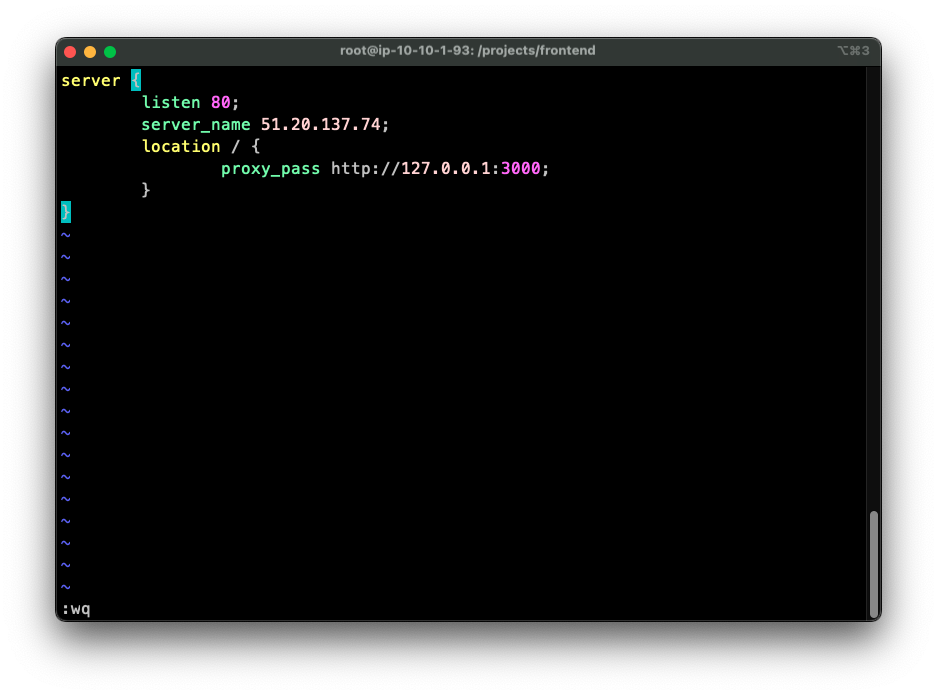Click the green zoom traffic light
The height and width of the screenshot is (695, 937).
pos(110,50)
